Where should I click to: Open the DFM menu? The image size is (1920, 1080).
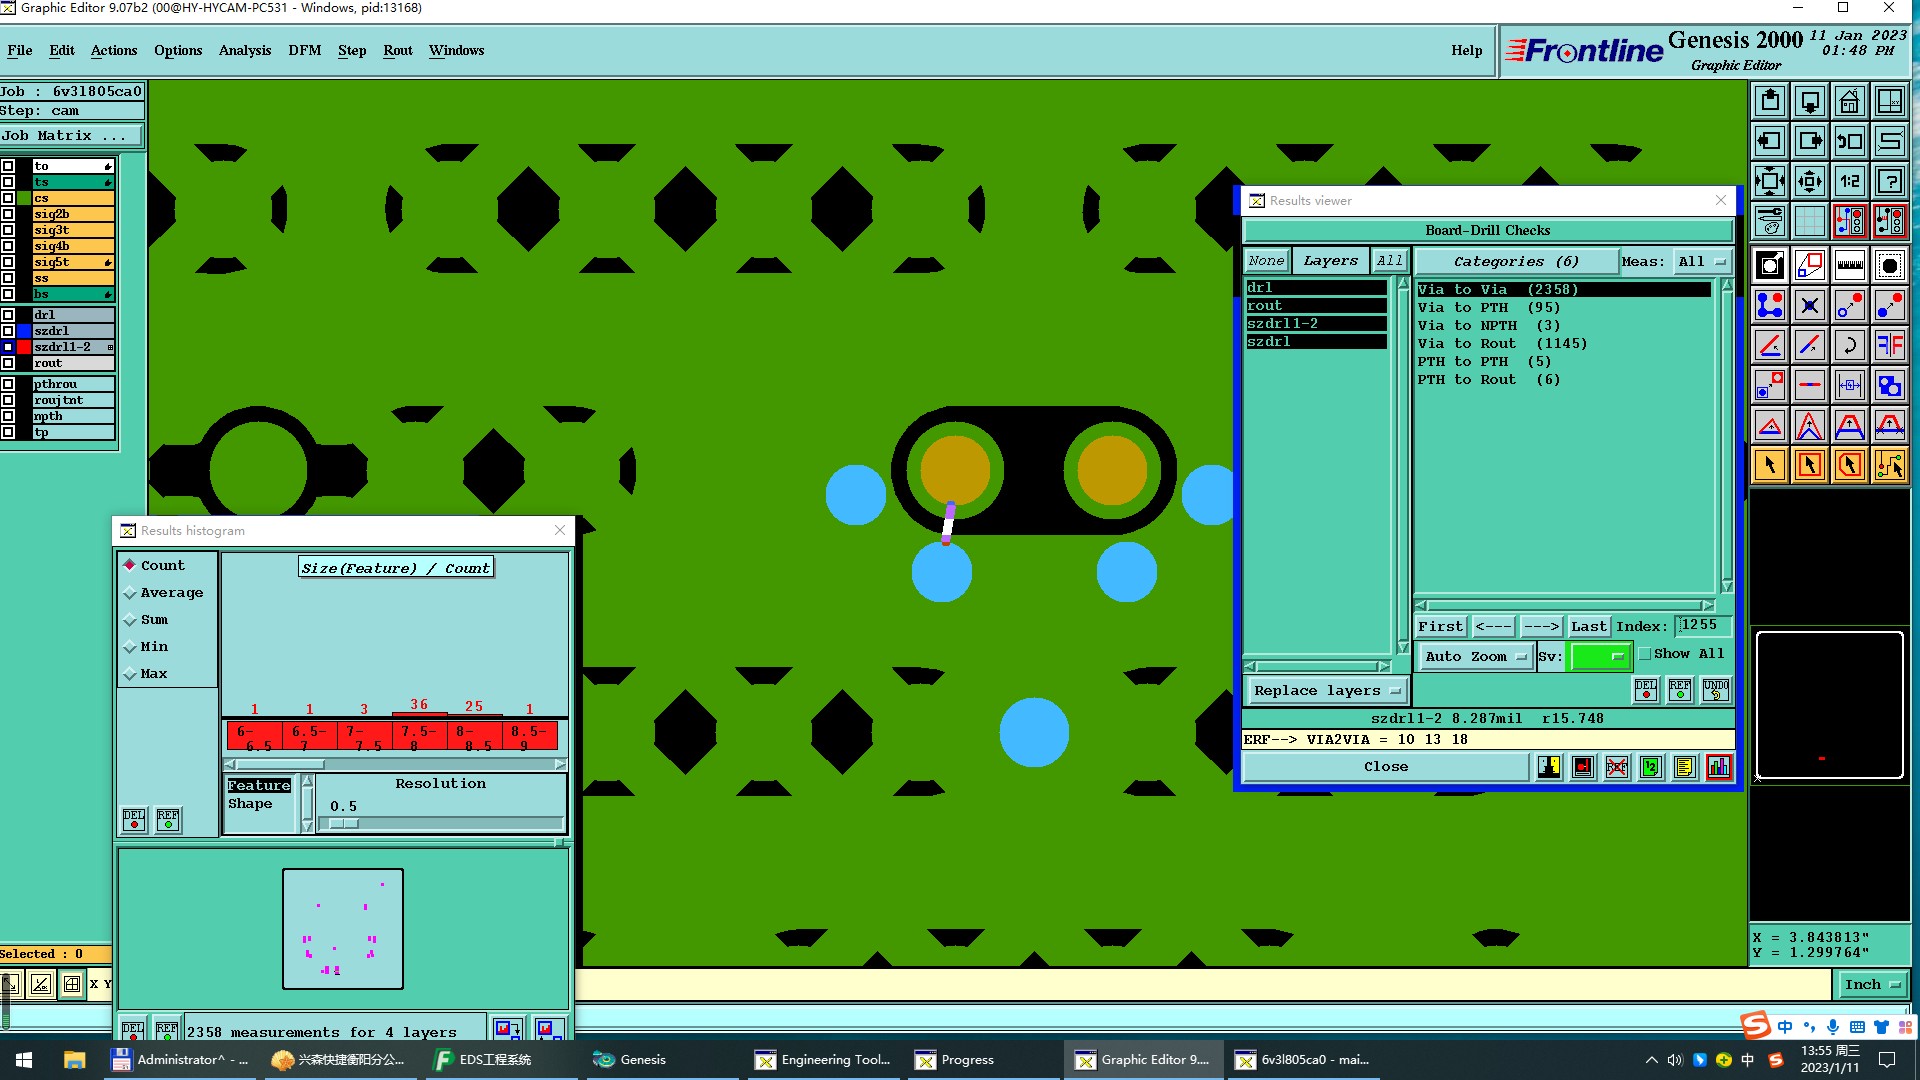304,50
